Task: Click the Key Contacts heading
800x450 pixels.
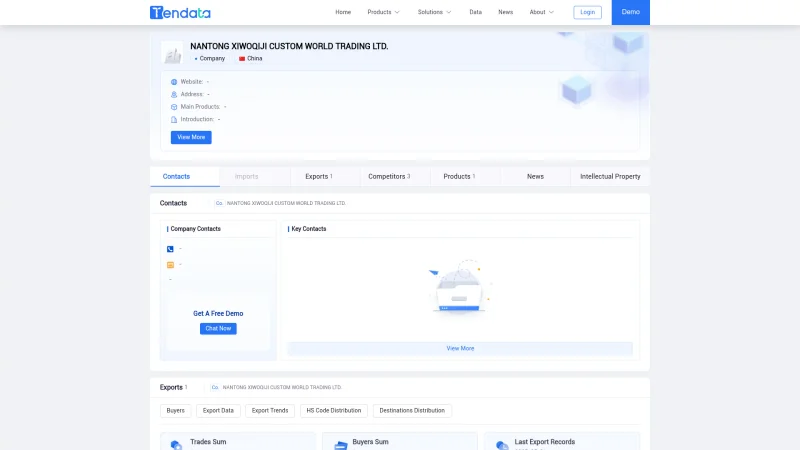Action: click(309, 229)
